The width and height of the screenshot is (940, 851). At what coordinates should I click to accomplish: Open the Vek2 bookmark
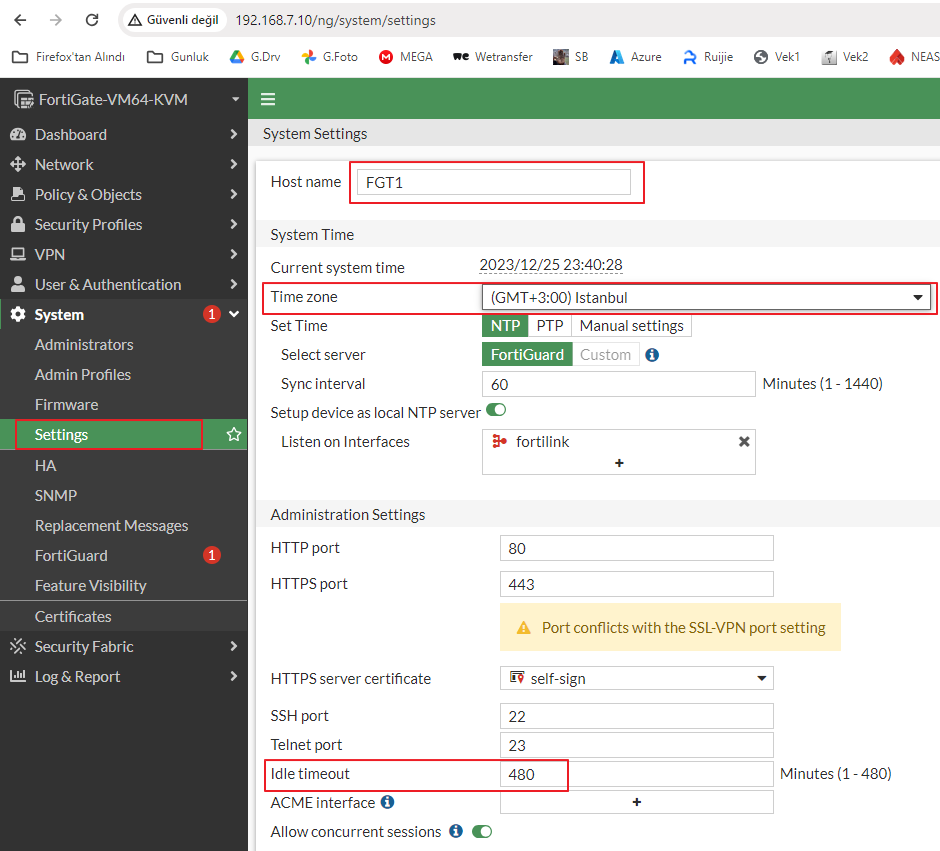845,57
